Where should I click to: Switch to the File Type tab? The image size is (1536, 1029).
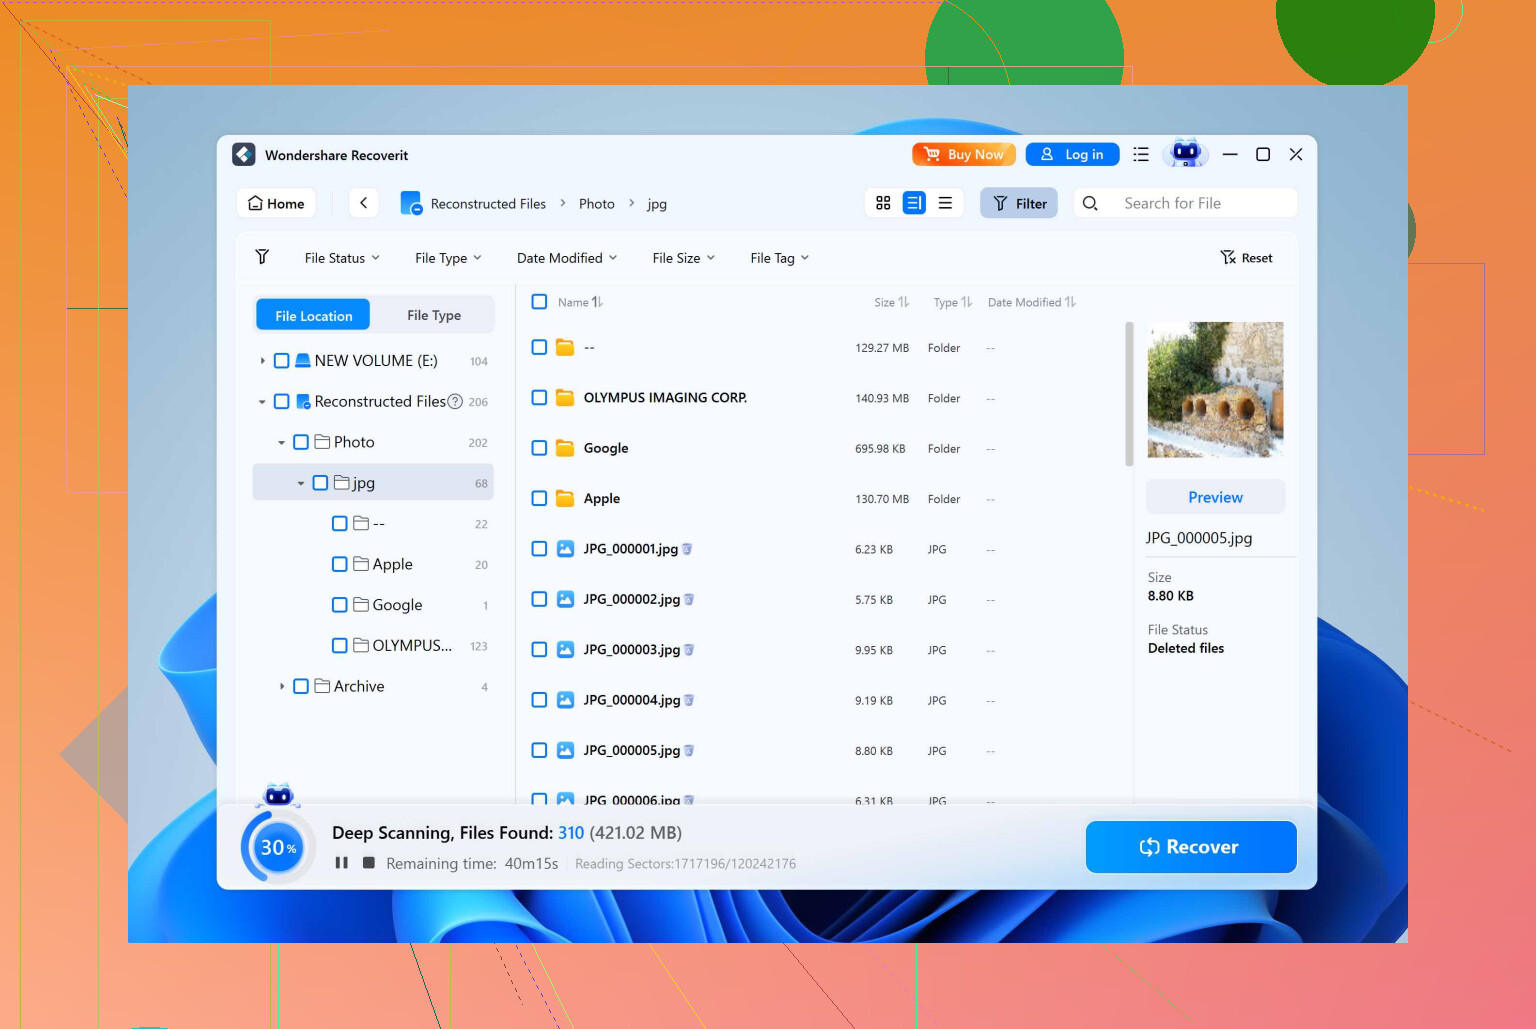tap(434, 315)
